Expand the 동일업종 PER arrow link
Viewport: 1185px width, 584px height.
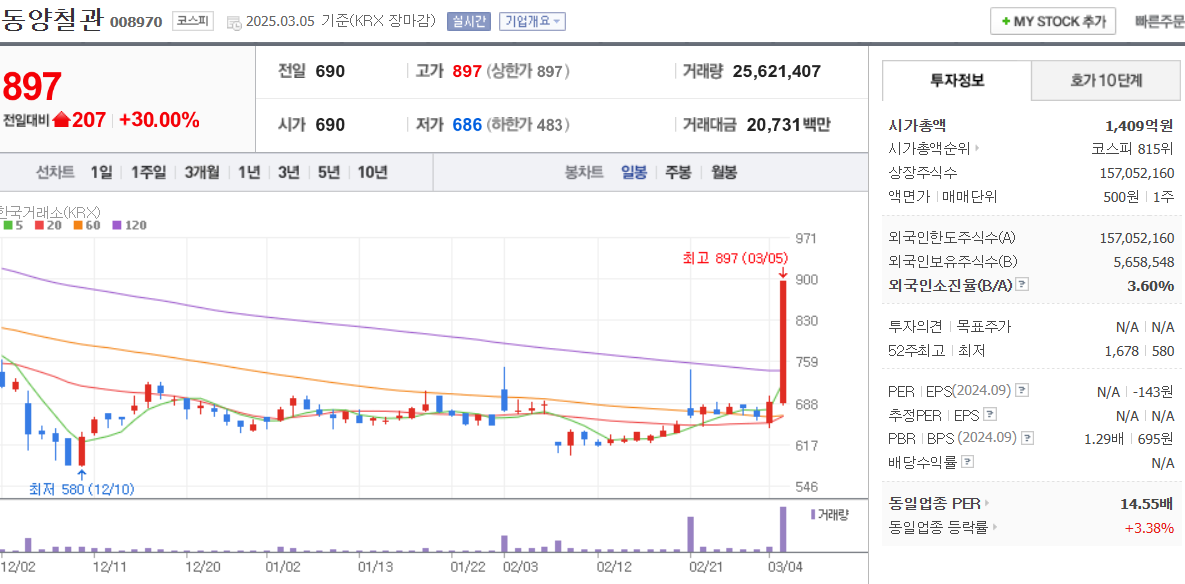(988, 503)
